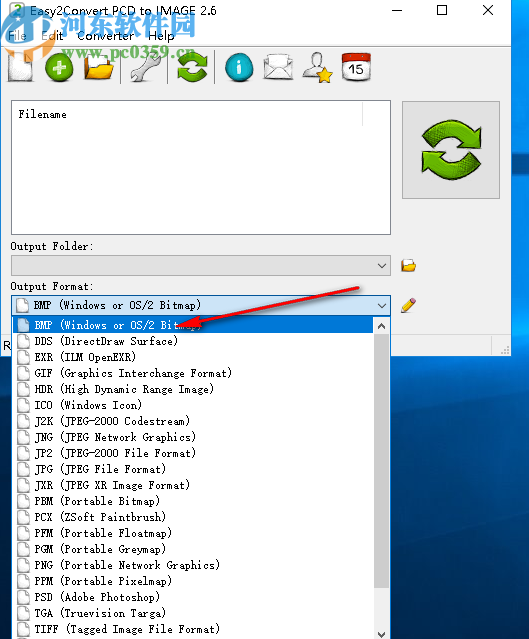Image resolution: width=529 pixels, height=639 pixels.
Task: Click the user with star icon
Action: coord(317,68)
